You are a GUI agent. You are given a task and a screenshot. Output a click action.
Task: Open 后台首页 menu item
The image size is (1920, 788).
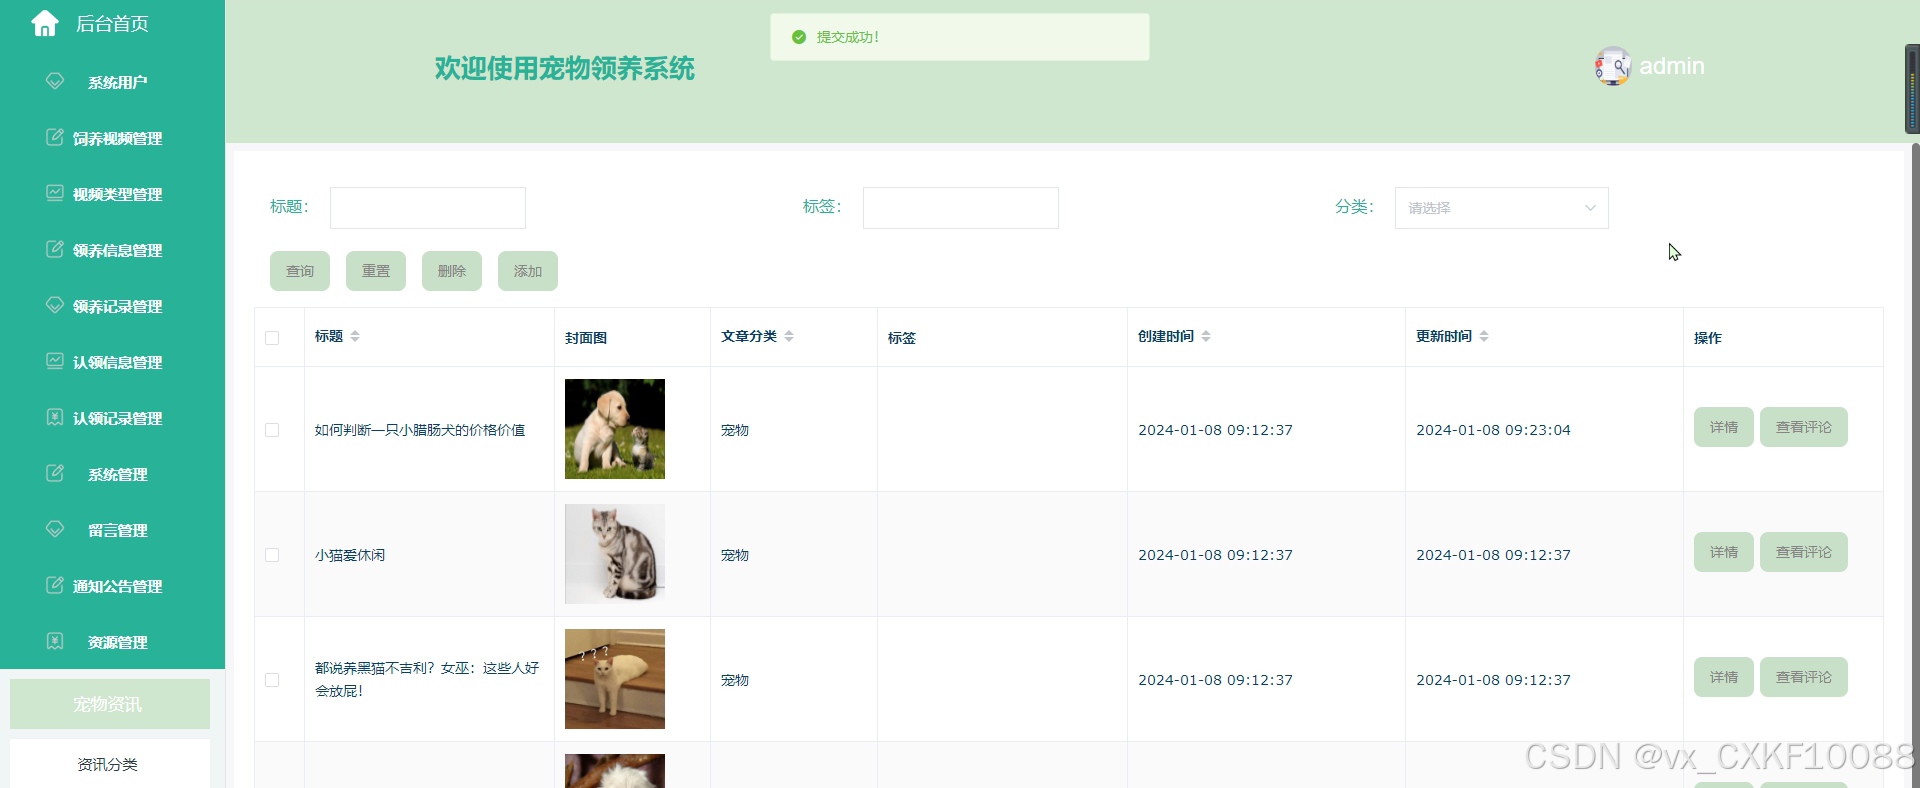tap(112, 23)
